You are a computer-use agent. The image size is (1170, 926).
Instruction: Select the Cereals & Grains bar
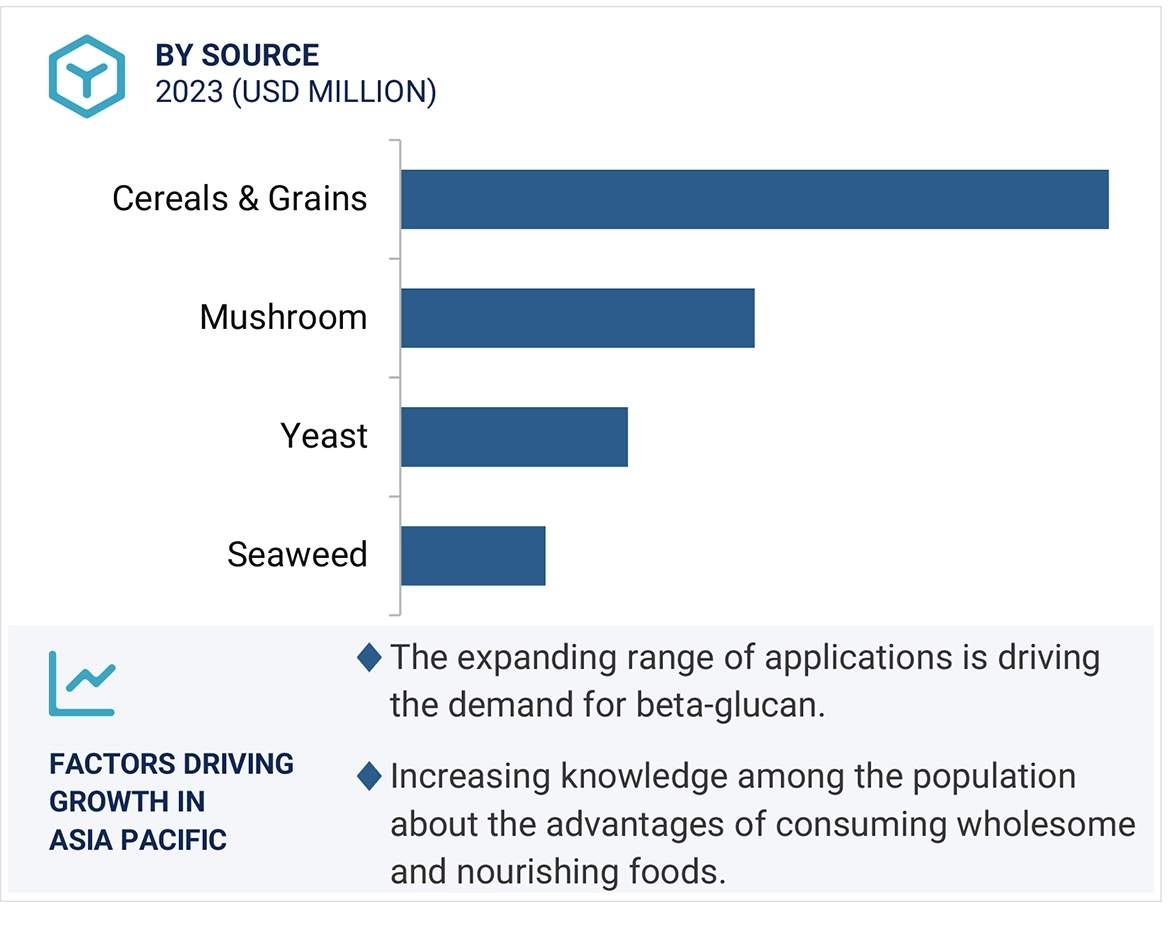[x=754, y=199]
